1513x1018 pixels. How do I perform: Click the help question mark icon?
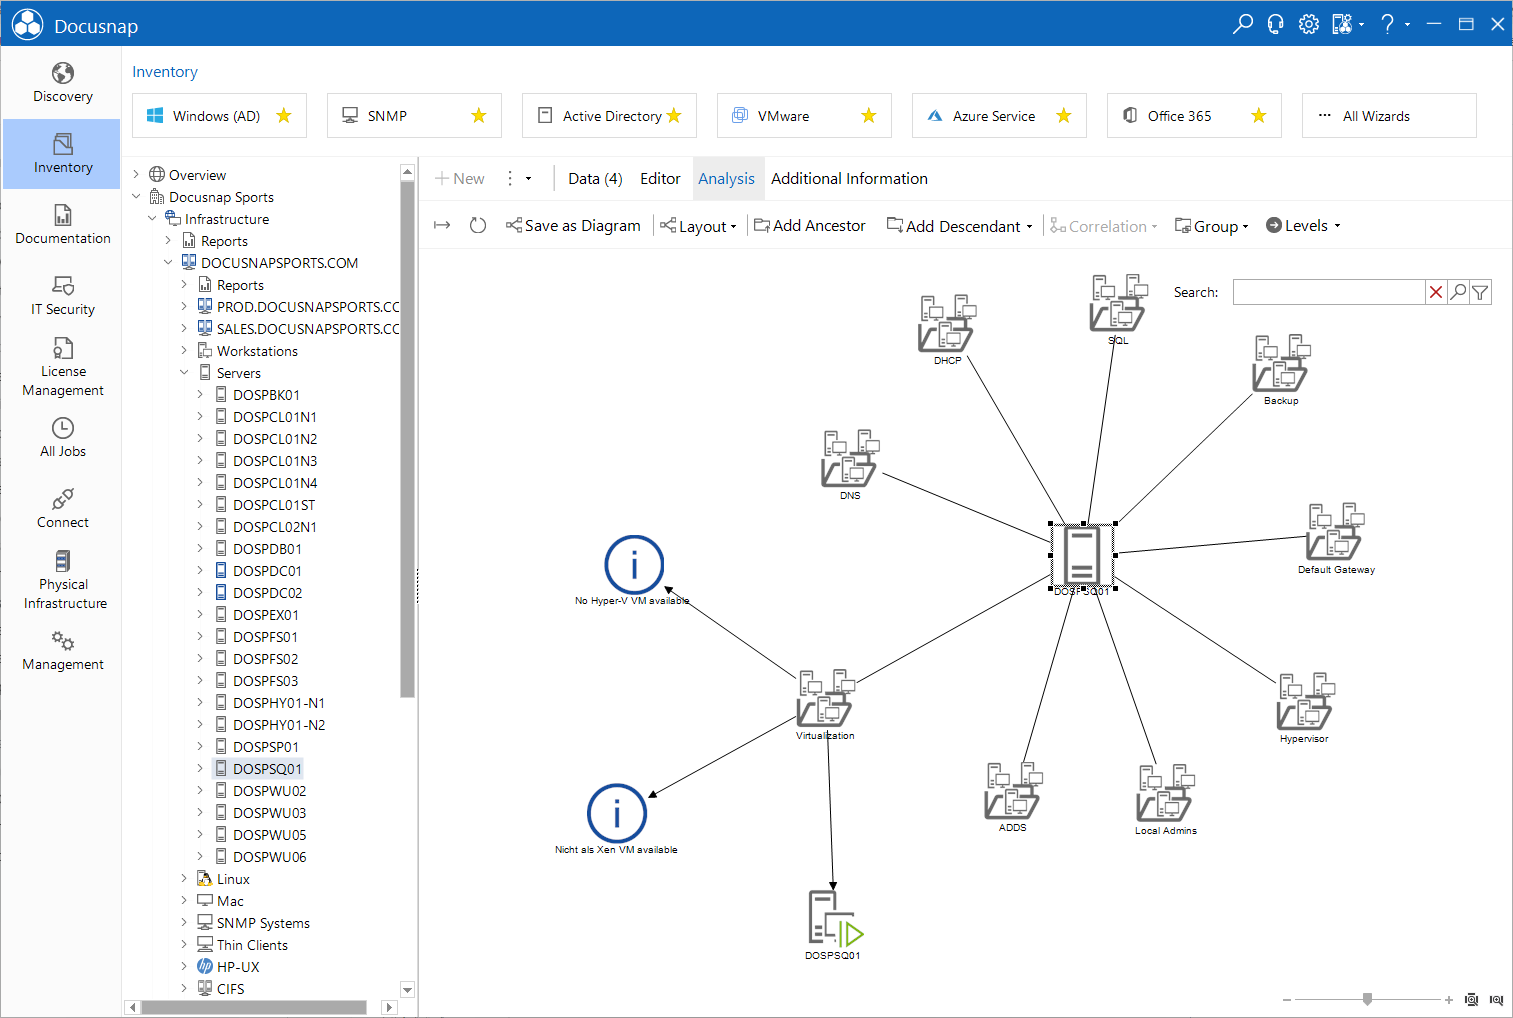[x=1388, y=24]
